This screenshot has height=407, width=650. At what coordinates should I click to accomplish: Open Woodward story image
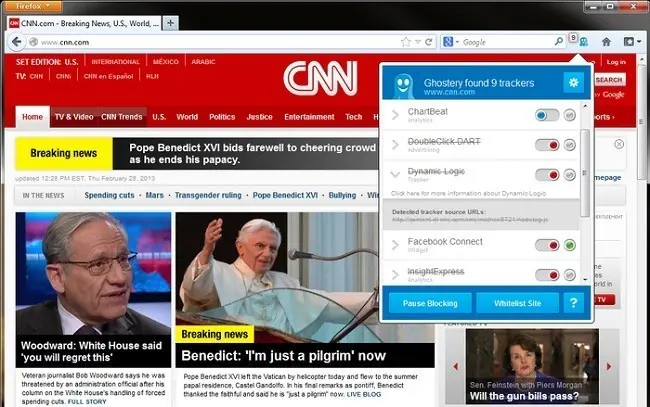click(93, 274)
